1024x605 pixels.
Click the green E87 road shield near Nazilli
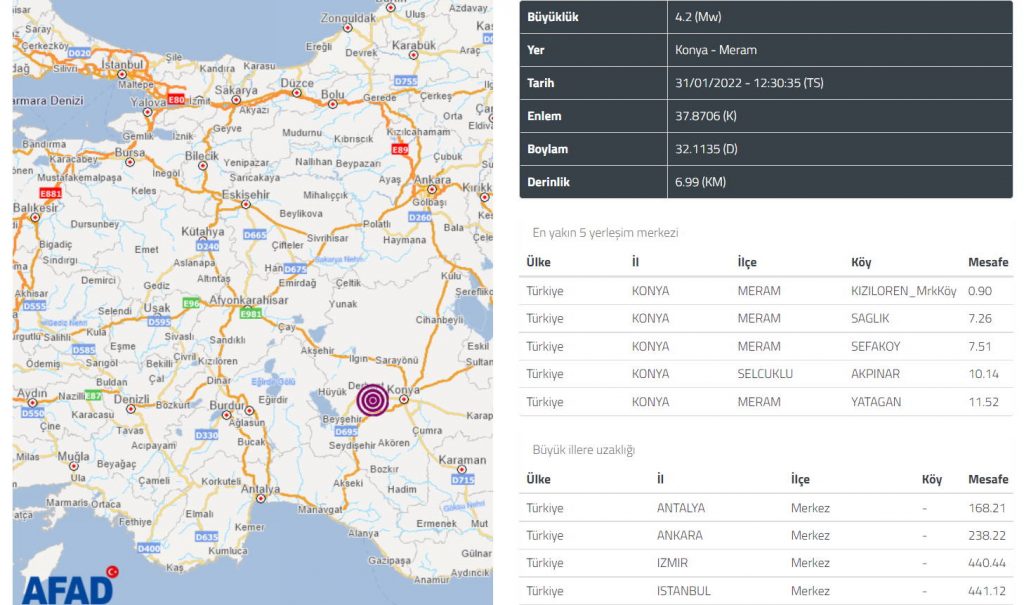coord(93,395)
